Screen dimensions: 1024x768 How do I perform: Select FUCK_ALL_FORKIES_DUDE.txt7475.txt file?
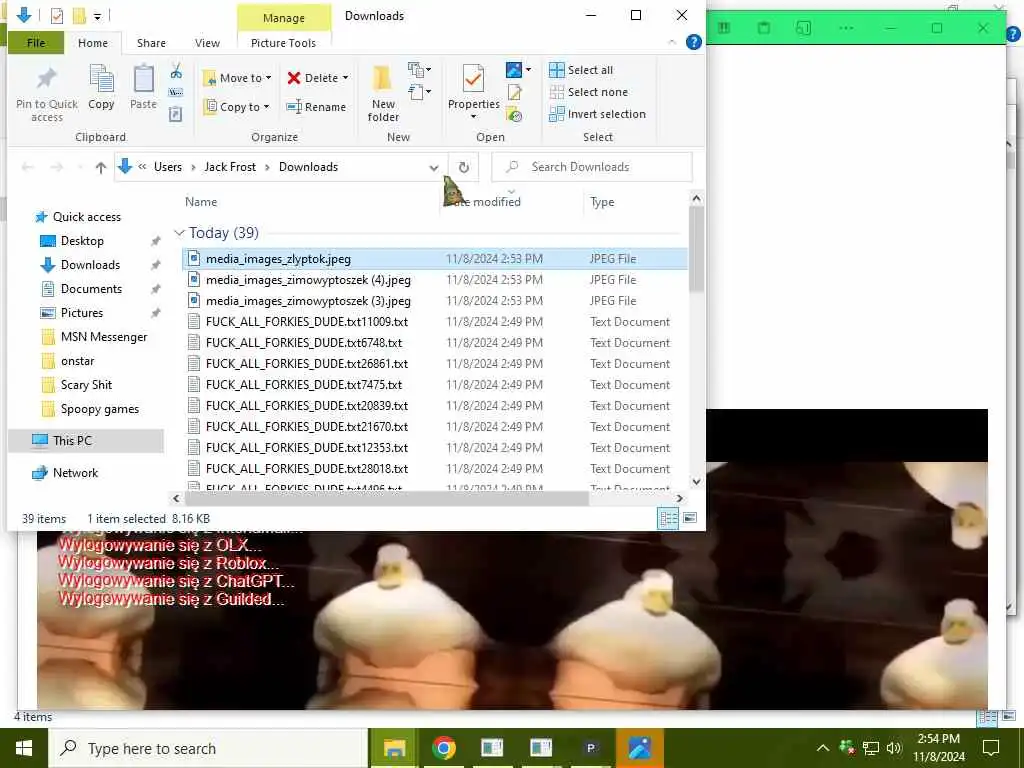pyautogui.click(x=434, y=385)
